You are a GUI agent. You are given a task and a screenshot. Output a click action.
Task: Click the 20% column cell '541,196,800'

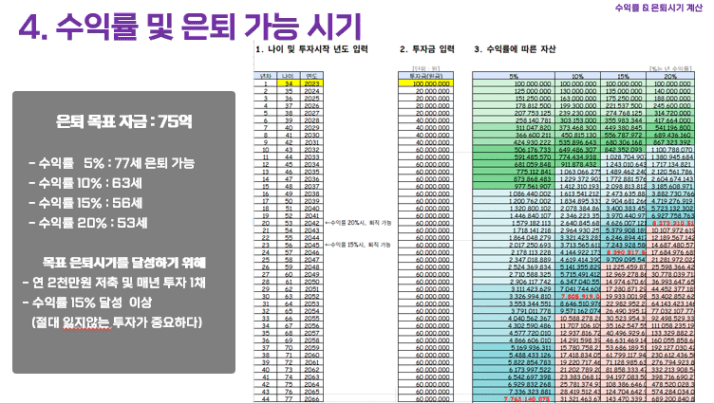670,128
